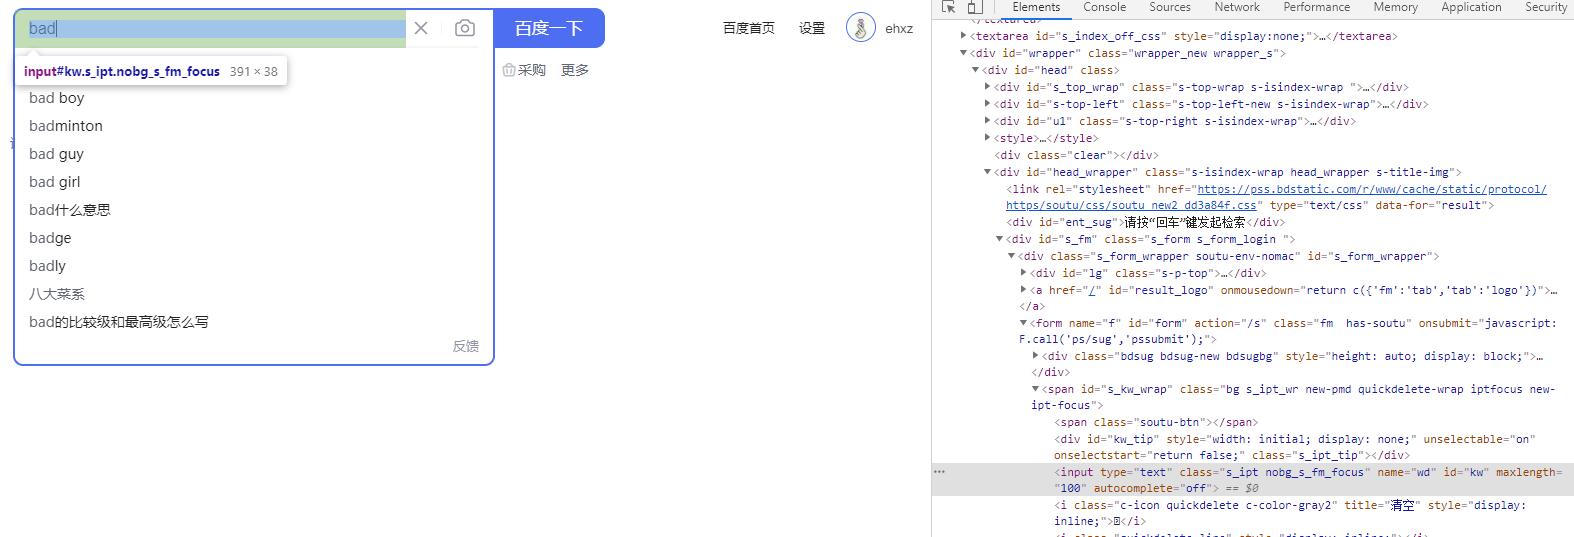The height and width of the screenshot is (537, 1574).
Task: Open the soutu_new2 stylesheet href link
Action: [x=1276, y=197]
